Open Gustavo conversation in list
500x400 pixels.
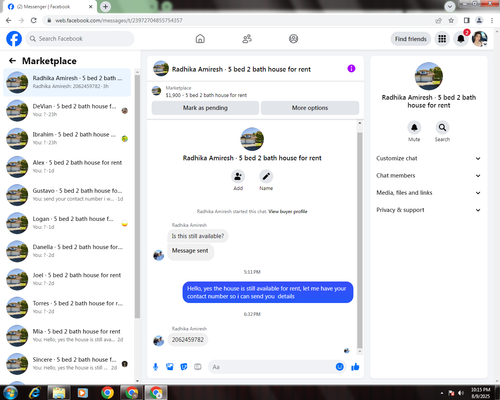(67, 195)
